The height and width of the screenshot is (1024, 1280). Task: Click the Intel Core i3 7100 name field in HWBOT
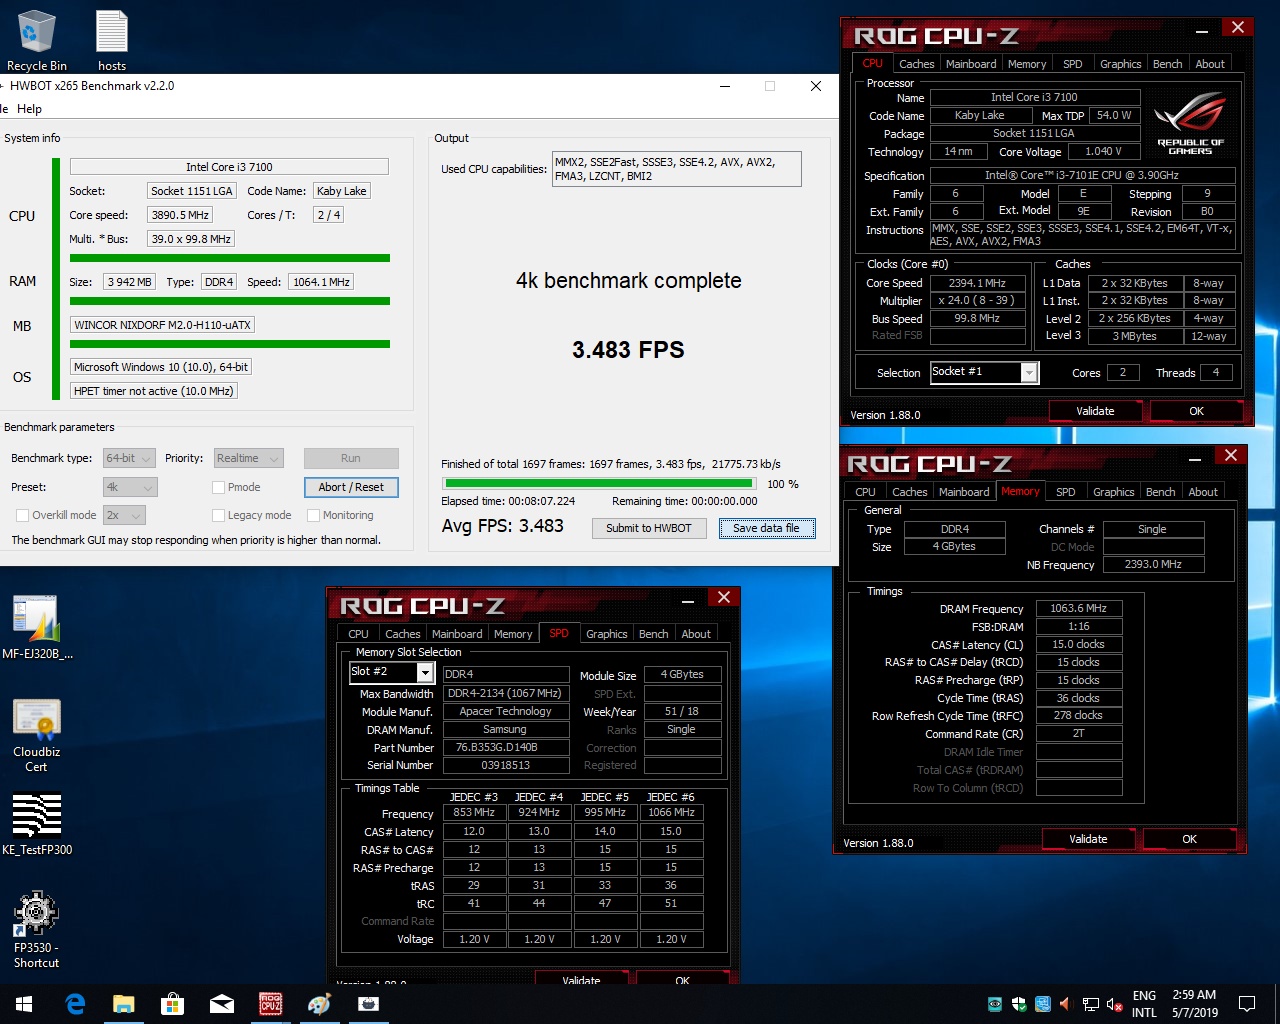tap(229, 167)
